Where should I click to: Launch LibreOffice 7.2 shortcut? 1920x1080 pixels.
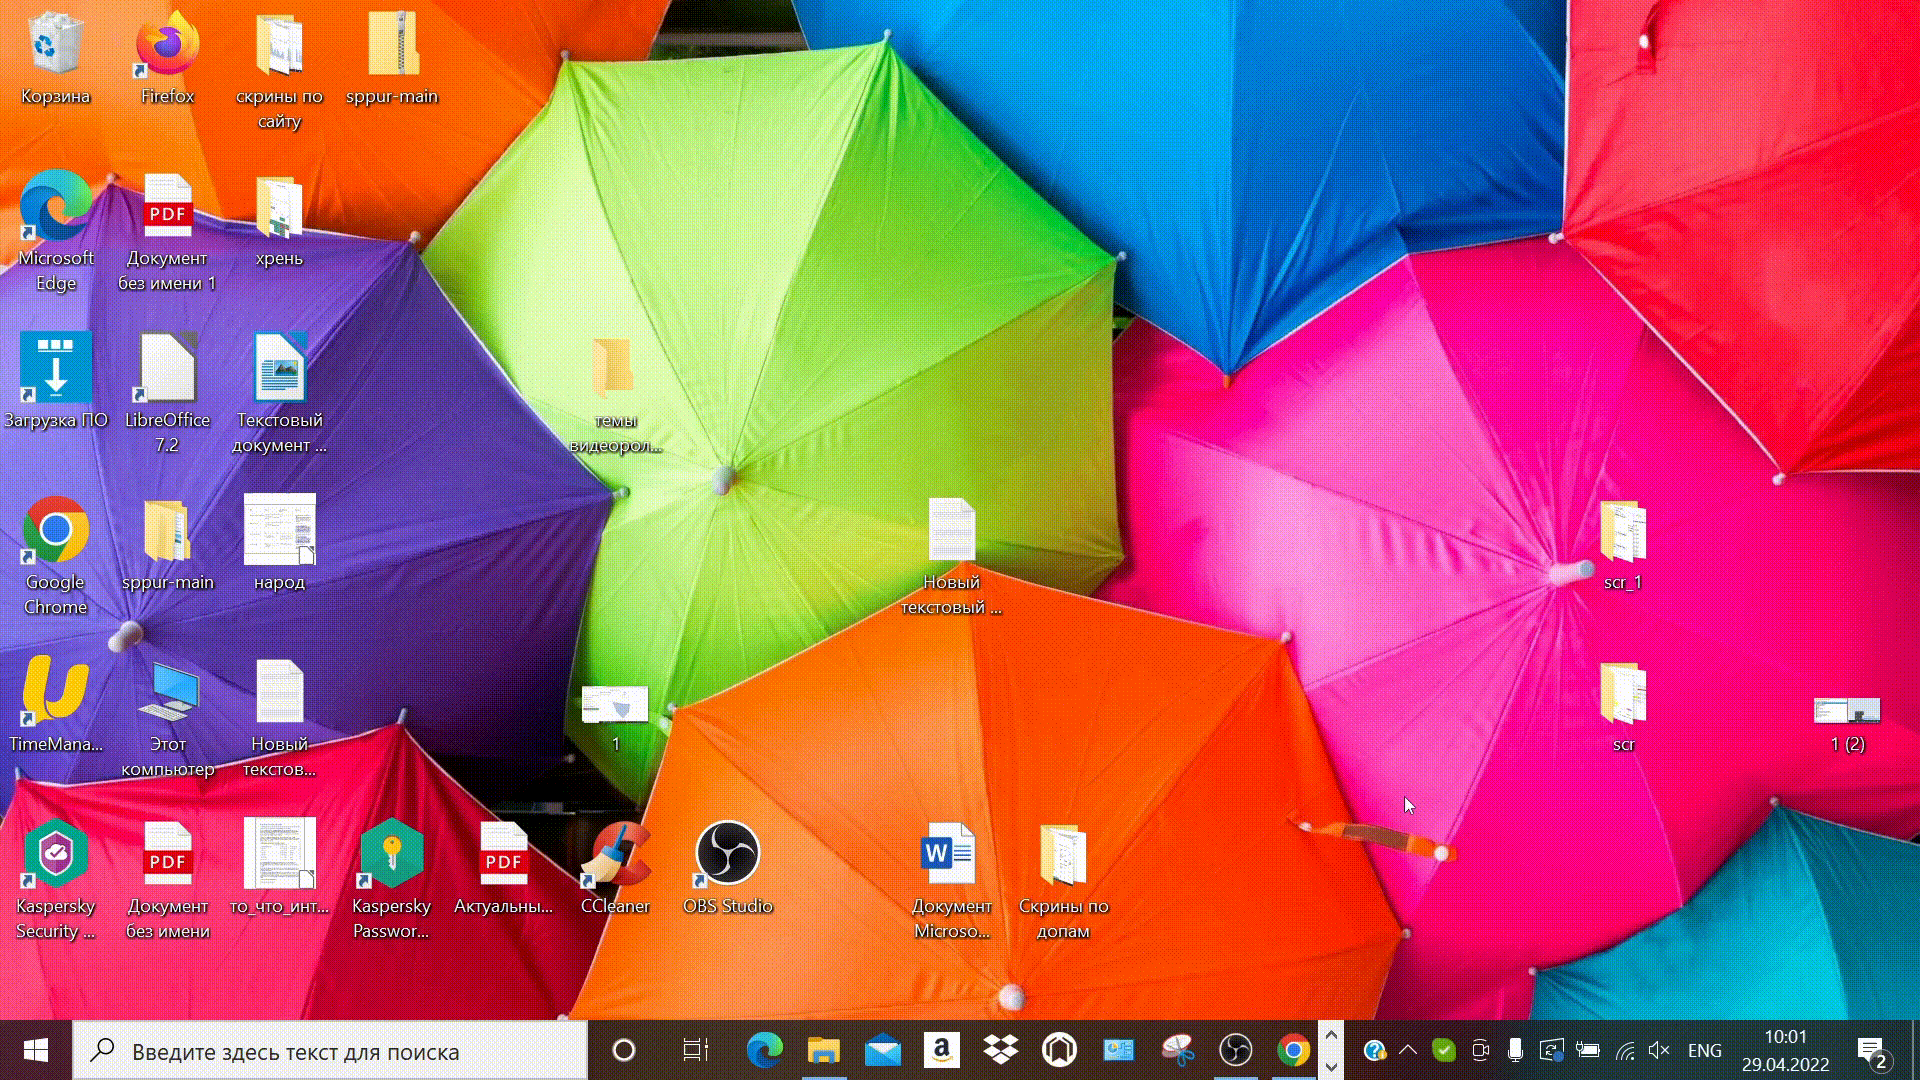(167, 394)
